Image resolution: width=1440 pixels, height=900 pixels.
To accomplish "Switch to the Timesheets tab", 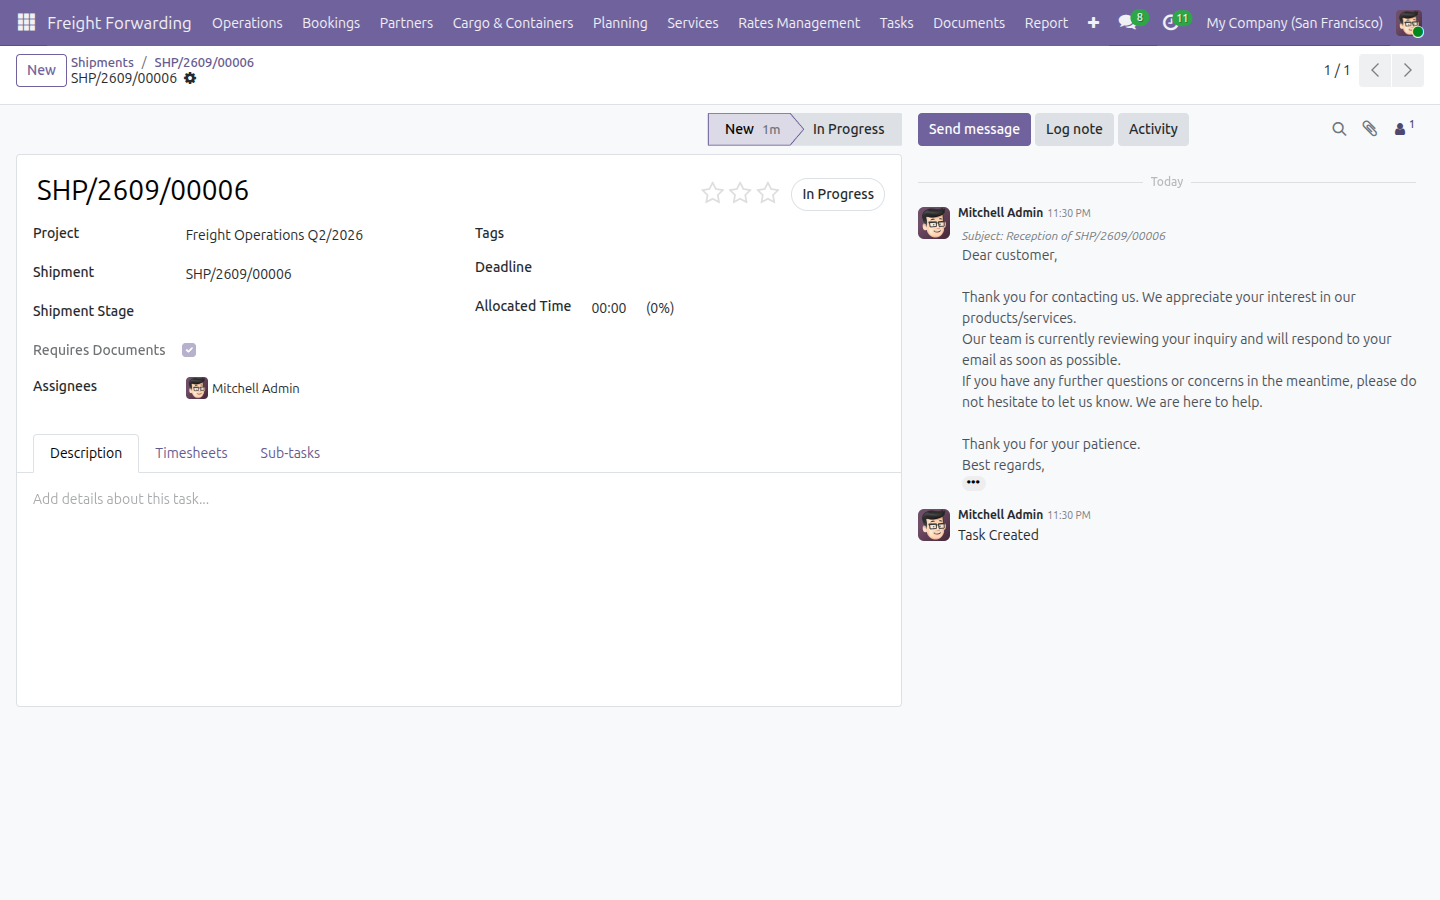I will [191, 453].
